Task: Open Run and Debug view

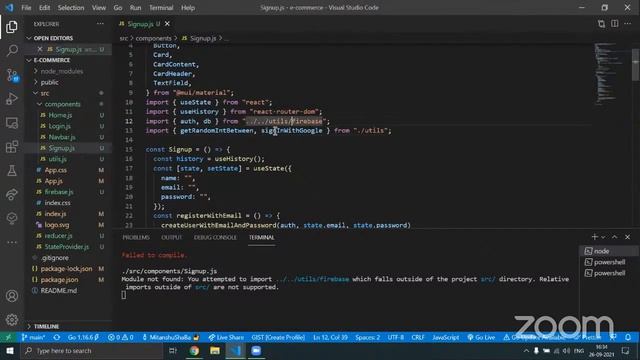Action: pos(12,99)
